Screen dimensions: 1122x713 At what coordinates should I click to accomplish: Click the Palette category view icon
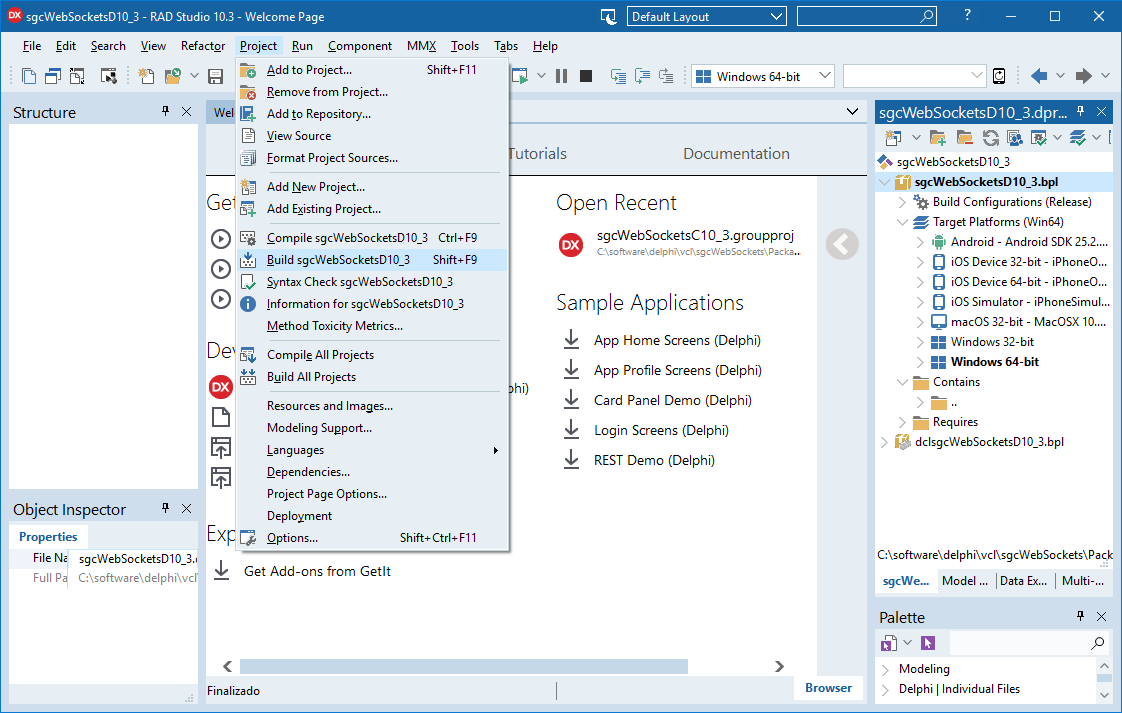889,643
